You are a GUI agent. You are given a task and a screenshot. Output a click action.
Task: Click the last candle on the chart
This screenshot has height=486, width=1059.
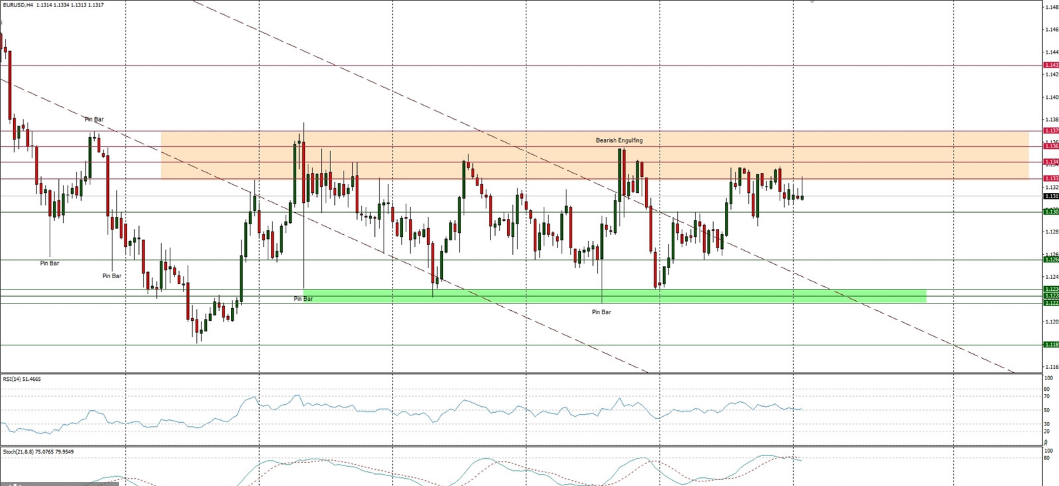tap(802, 196)
